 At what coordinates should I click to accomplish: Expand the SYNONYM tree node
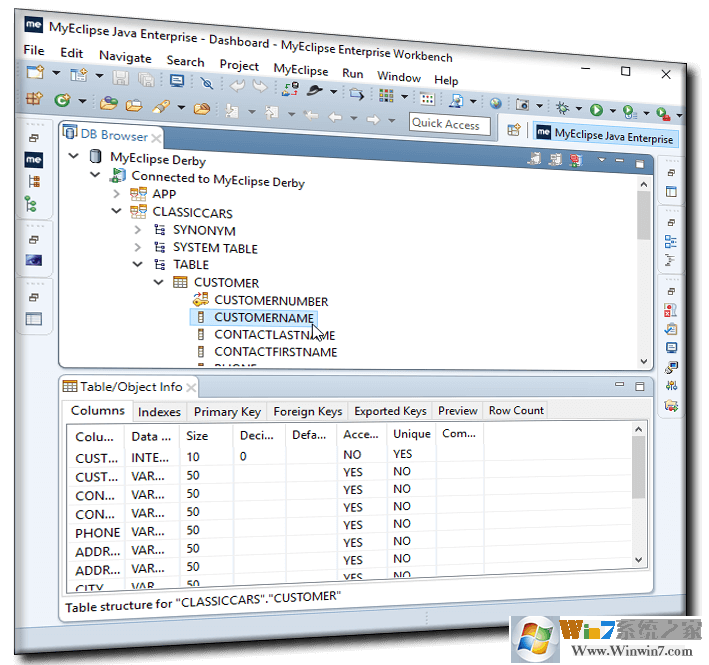tap(137, 230)
